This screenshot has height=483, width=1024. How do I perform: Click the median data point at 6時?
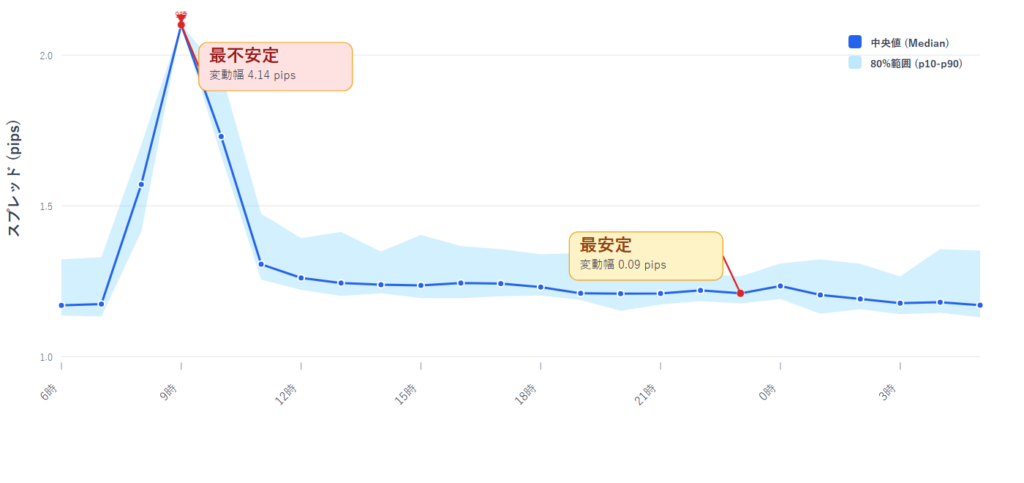(x=61, y=305)
